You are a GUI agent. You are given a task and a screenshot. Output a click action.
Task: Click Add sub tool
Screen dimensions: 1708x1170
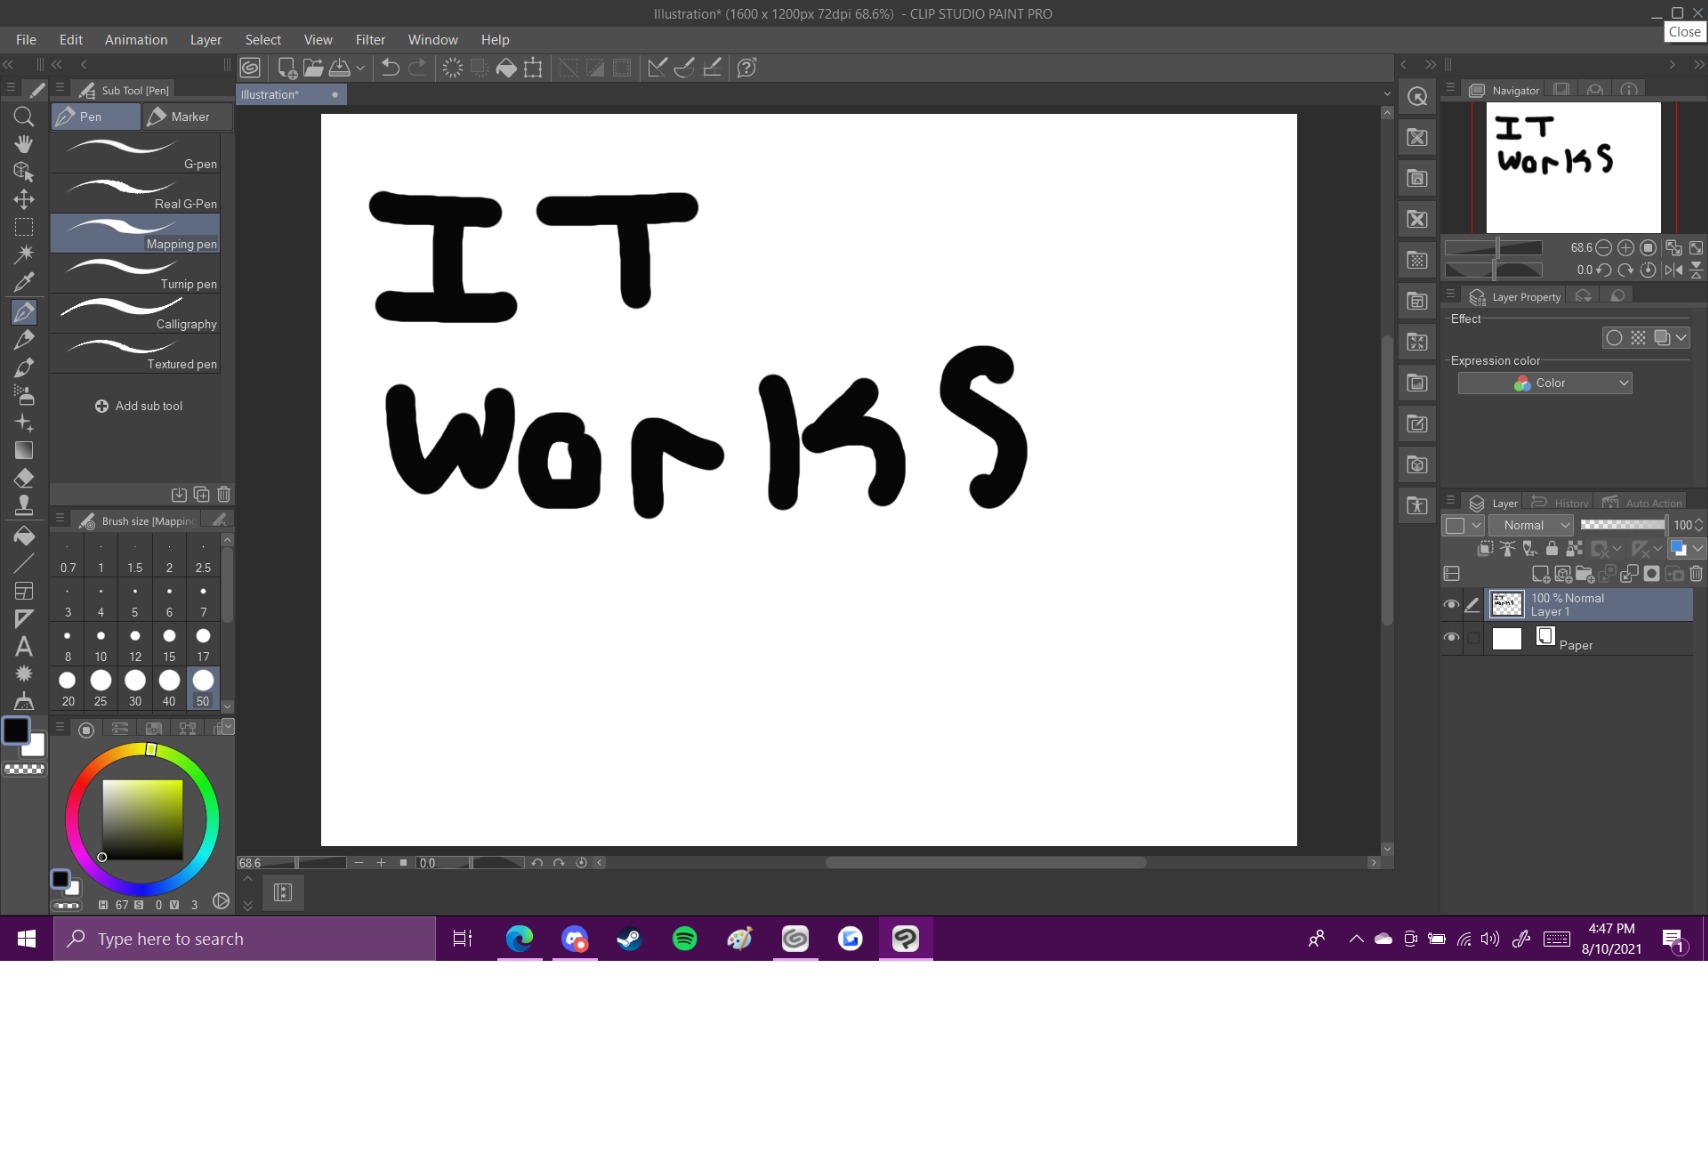139,406
